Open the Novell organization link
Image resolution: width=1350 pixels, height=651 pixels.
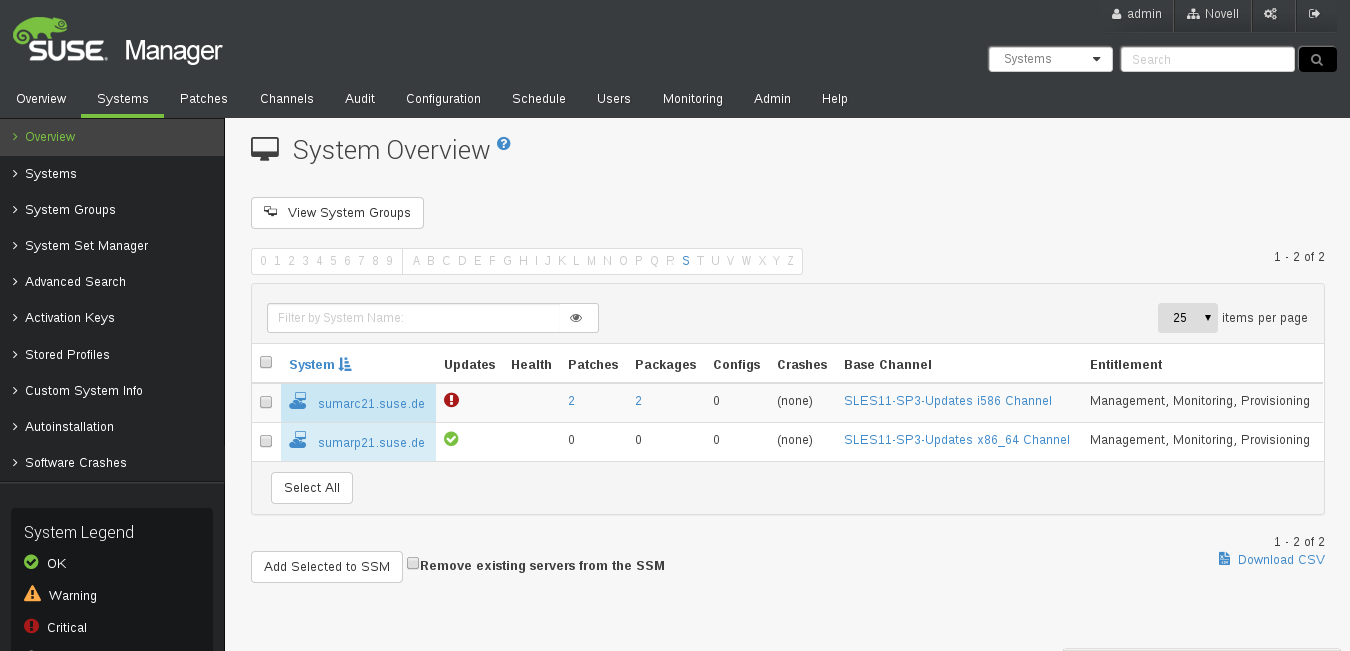point(1213,14)
